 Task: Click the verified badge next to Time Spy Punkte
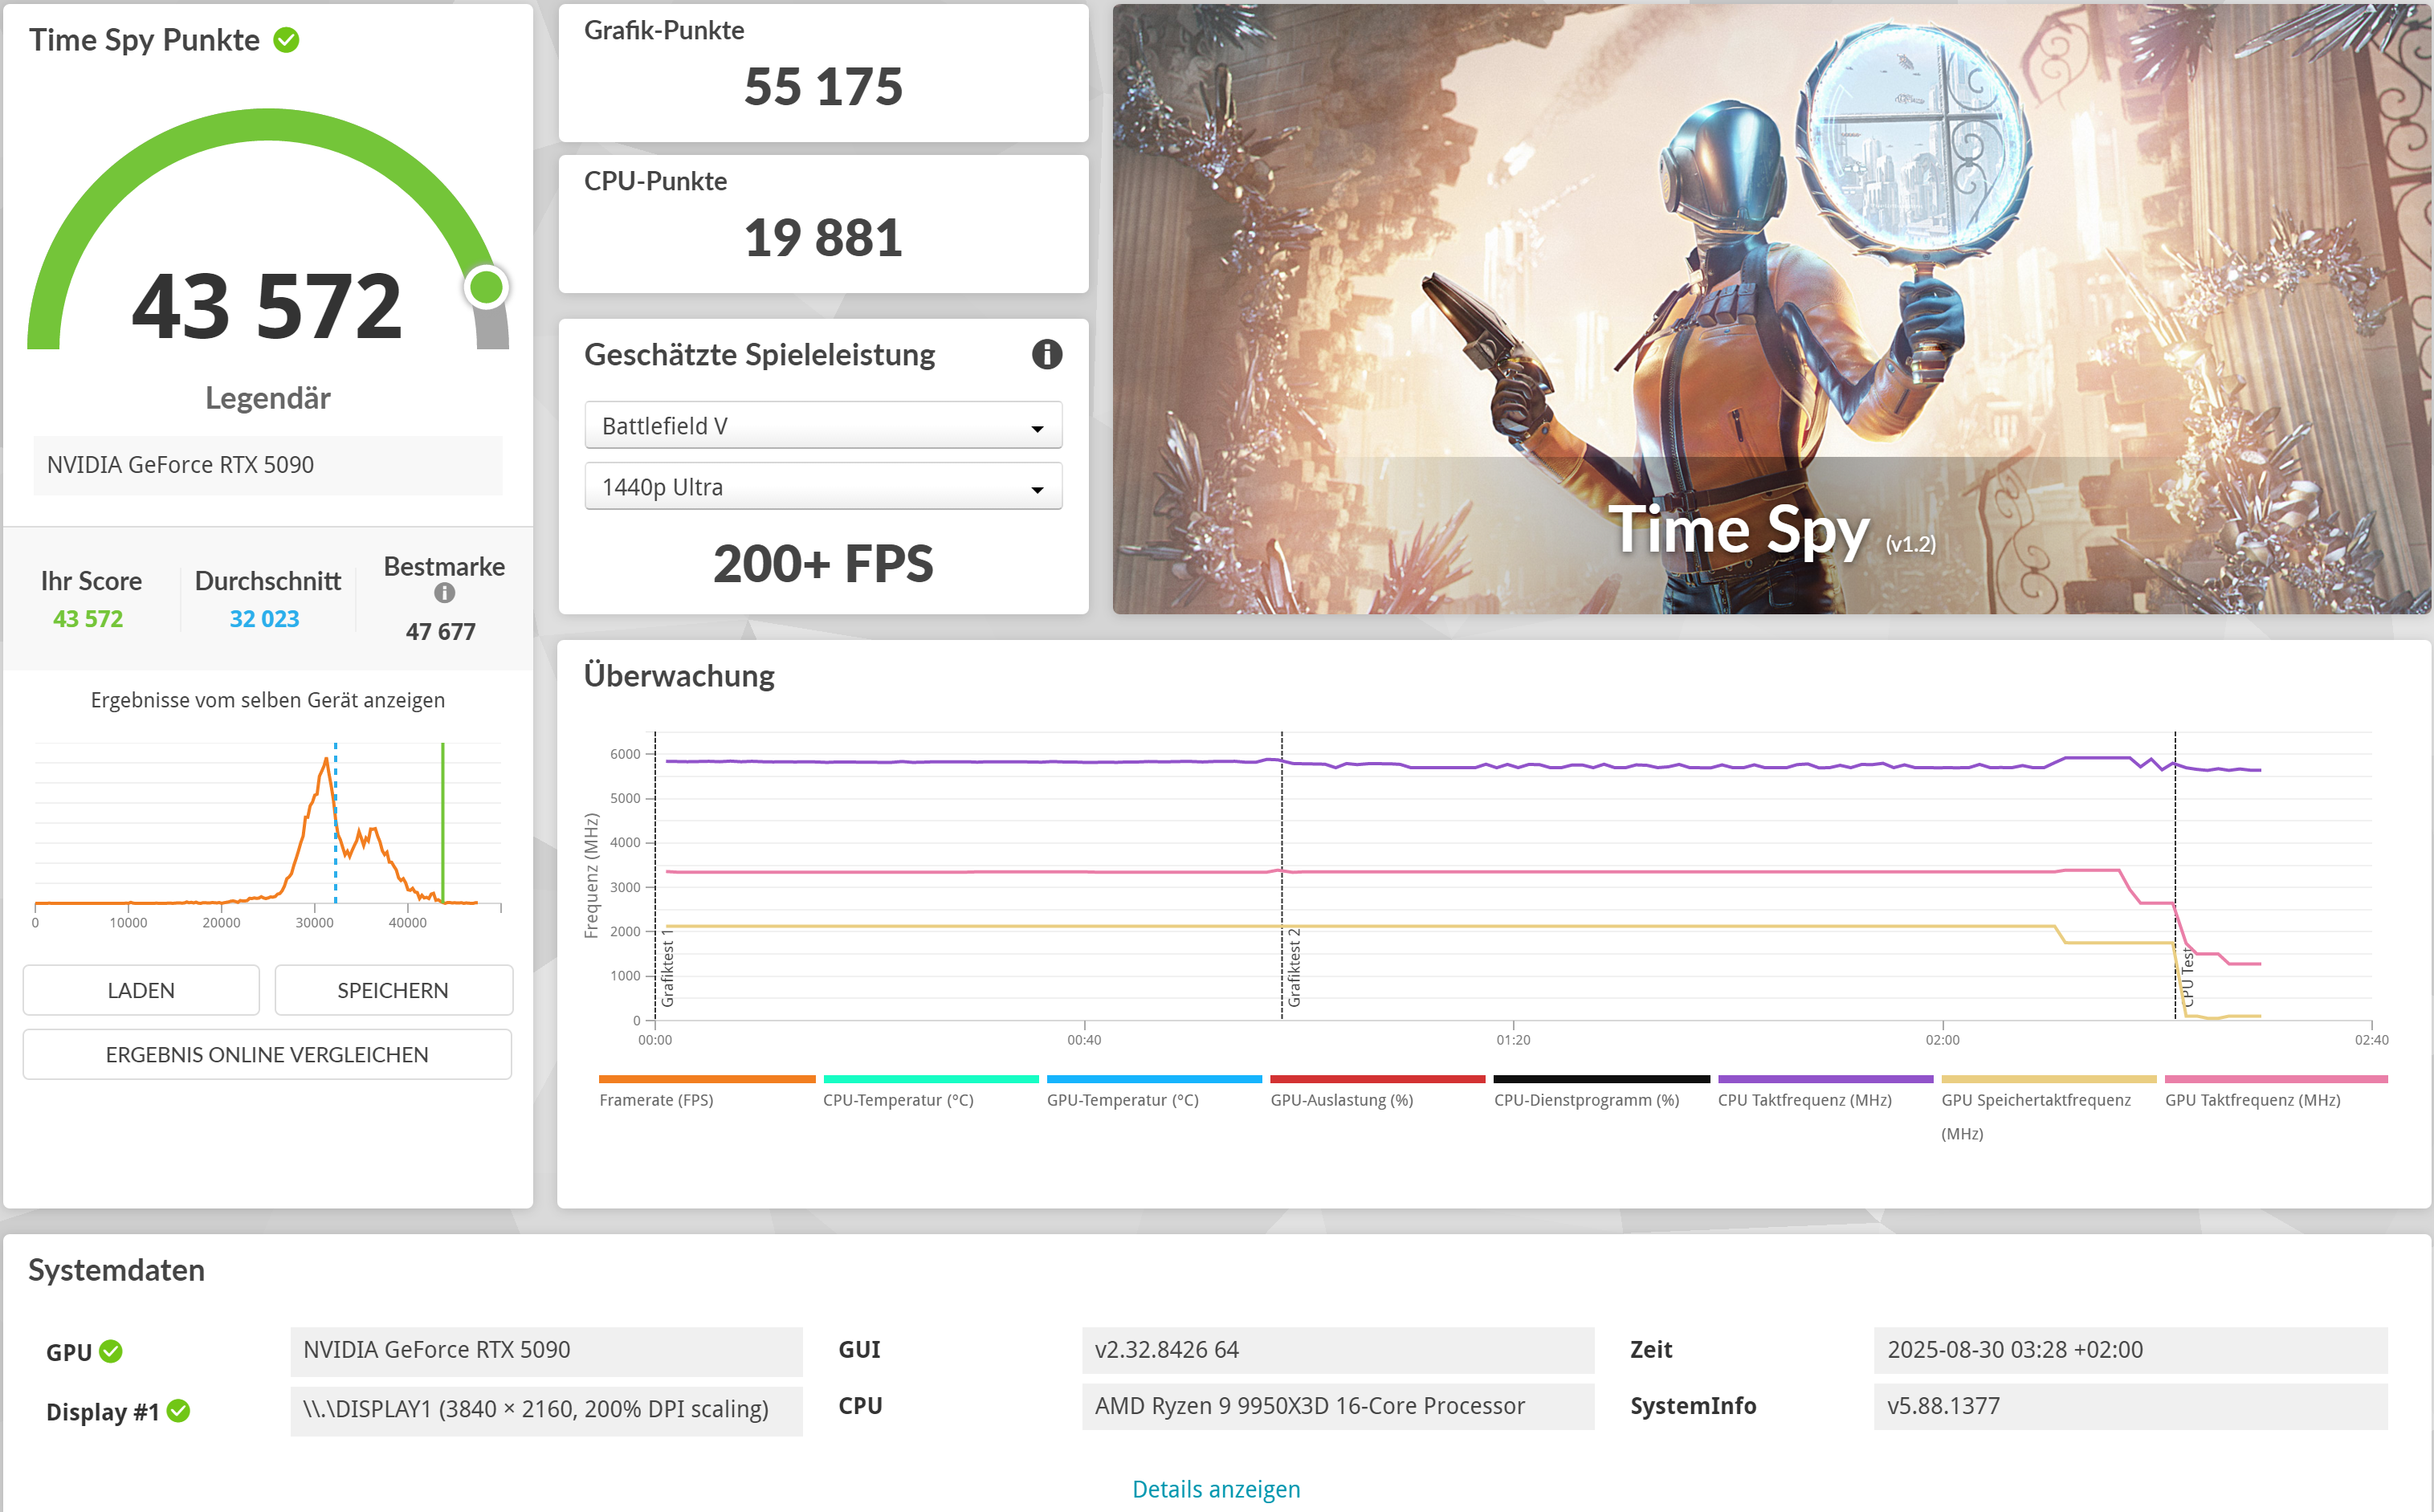287,40
